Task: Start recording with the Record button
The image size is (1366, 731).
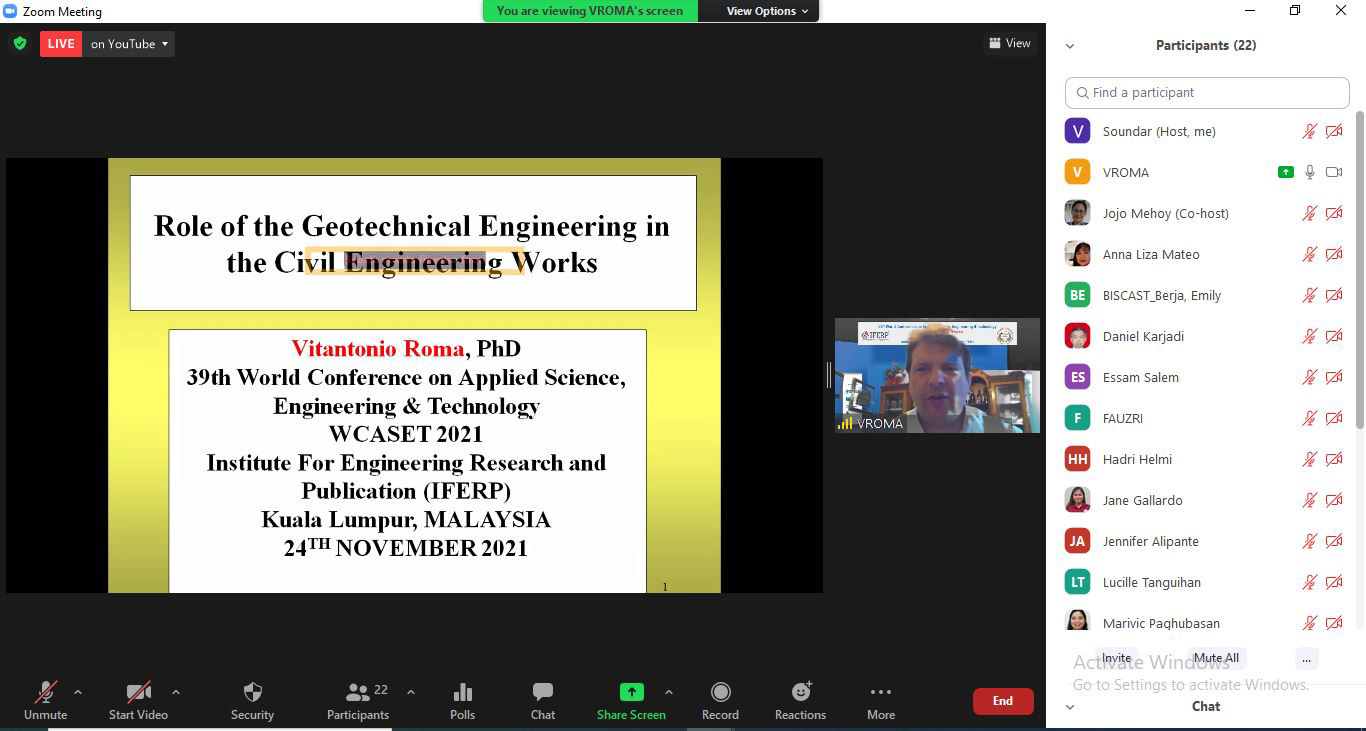Action: click(720, 700)
